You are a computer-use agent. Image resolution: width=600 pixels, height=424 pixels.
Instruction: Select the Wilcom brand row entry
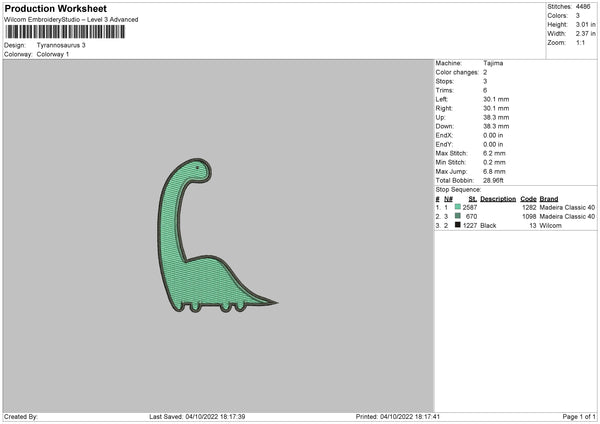550,226
